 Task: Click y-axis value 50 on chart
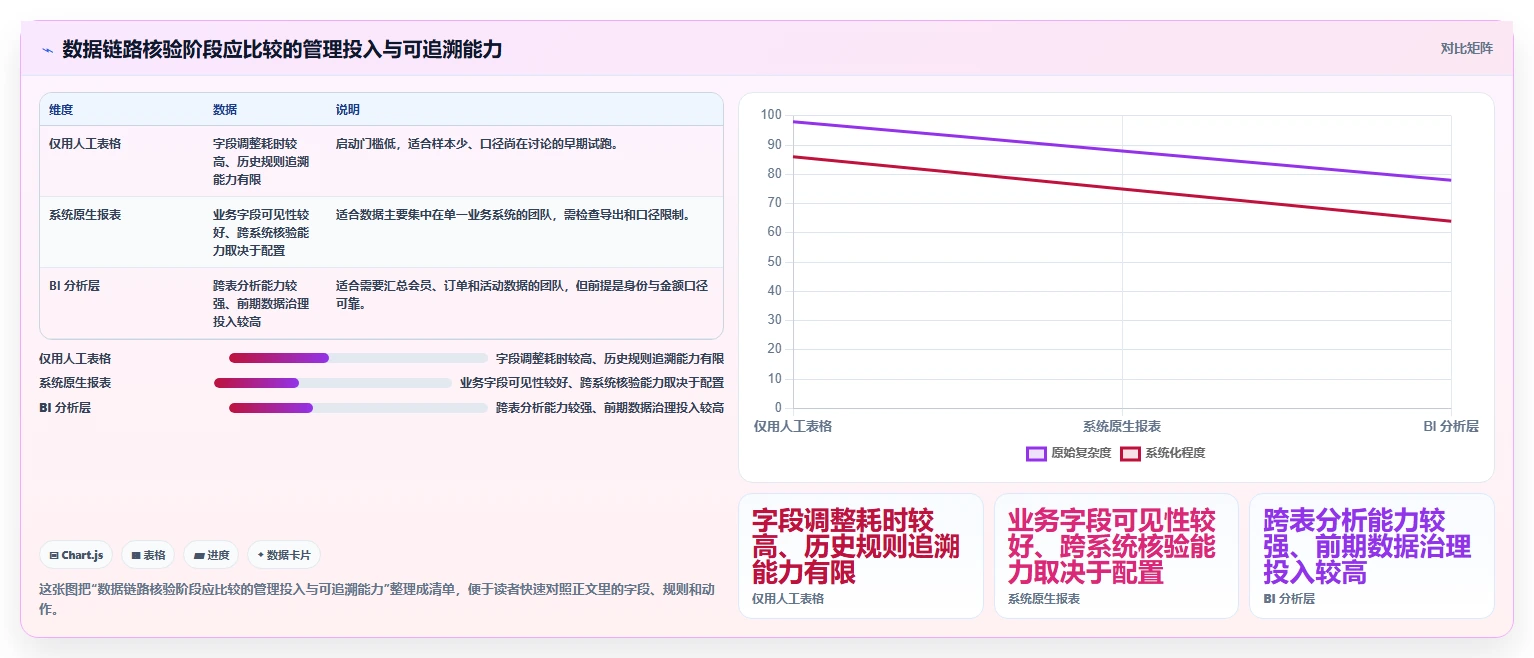point(774,262)
